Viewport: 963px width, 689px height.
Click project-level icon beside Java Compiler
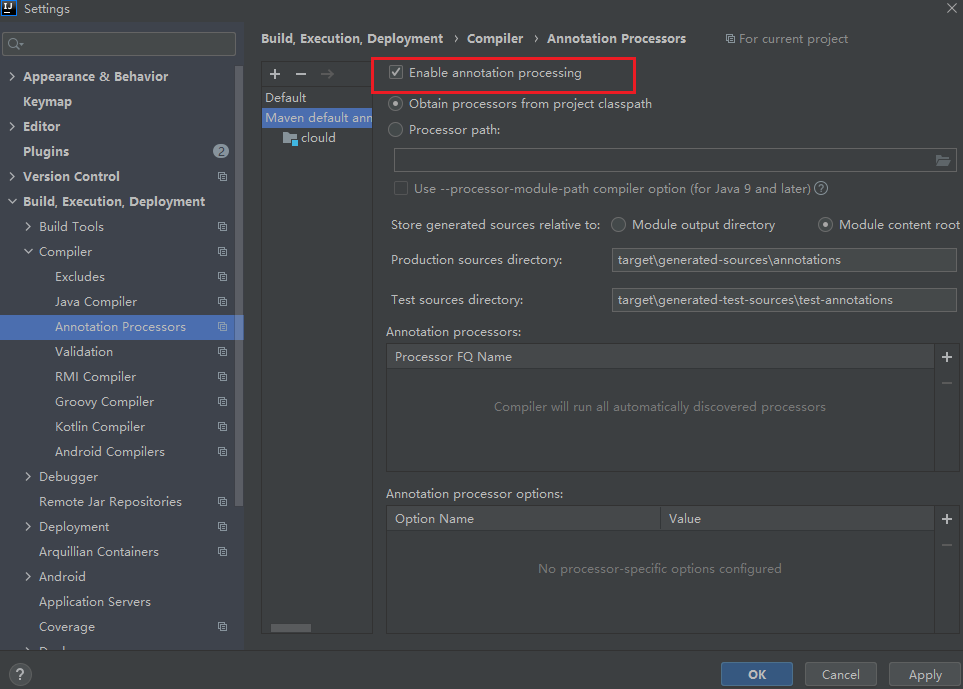click(222, 302)
